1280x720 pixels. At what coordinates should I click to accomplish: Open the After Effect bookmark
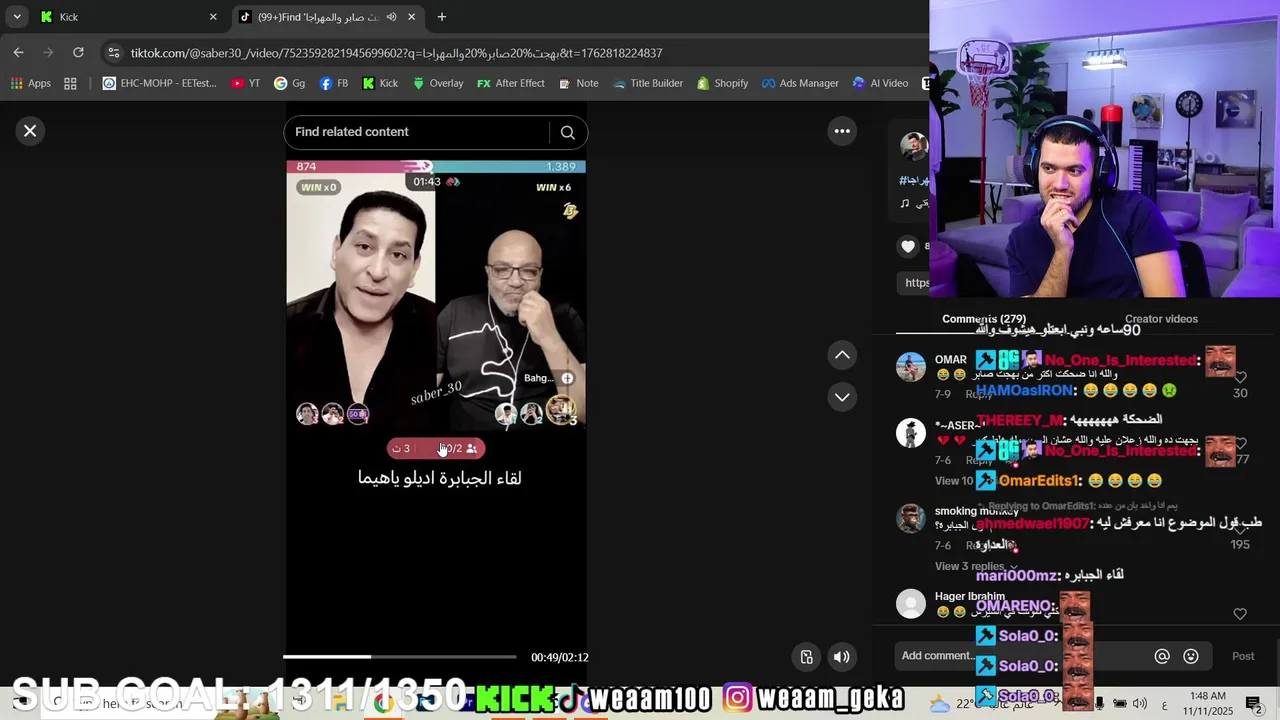click(511, 83)
